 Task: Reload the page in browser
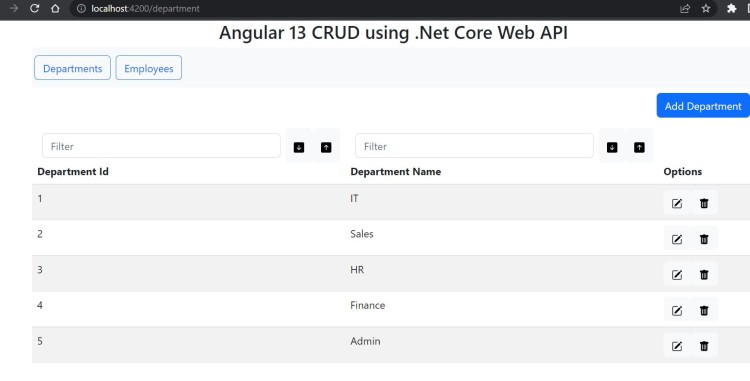[x=34, y=8]
